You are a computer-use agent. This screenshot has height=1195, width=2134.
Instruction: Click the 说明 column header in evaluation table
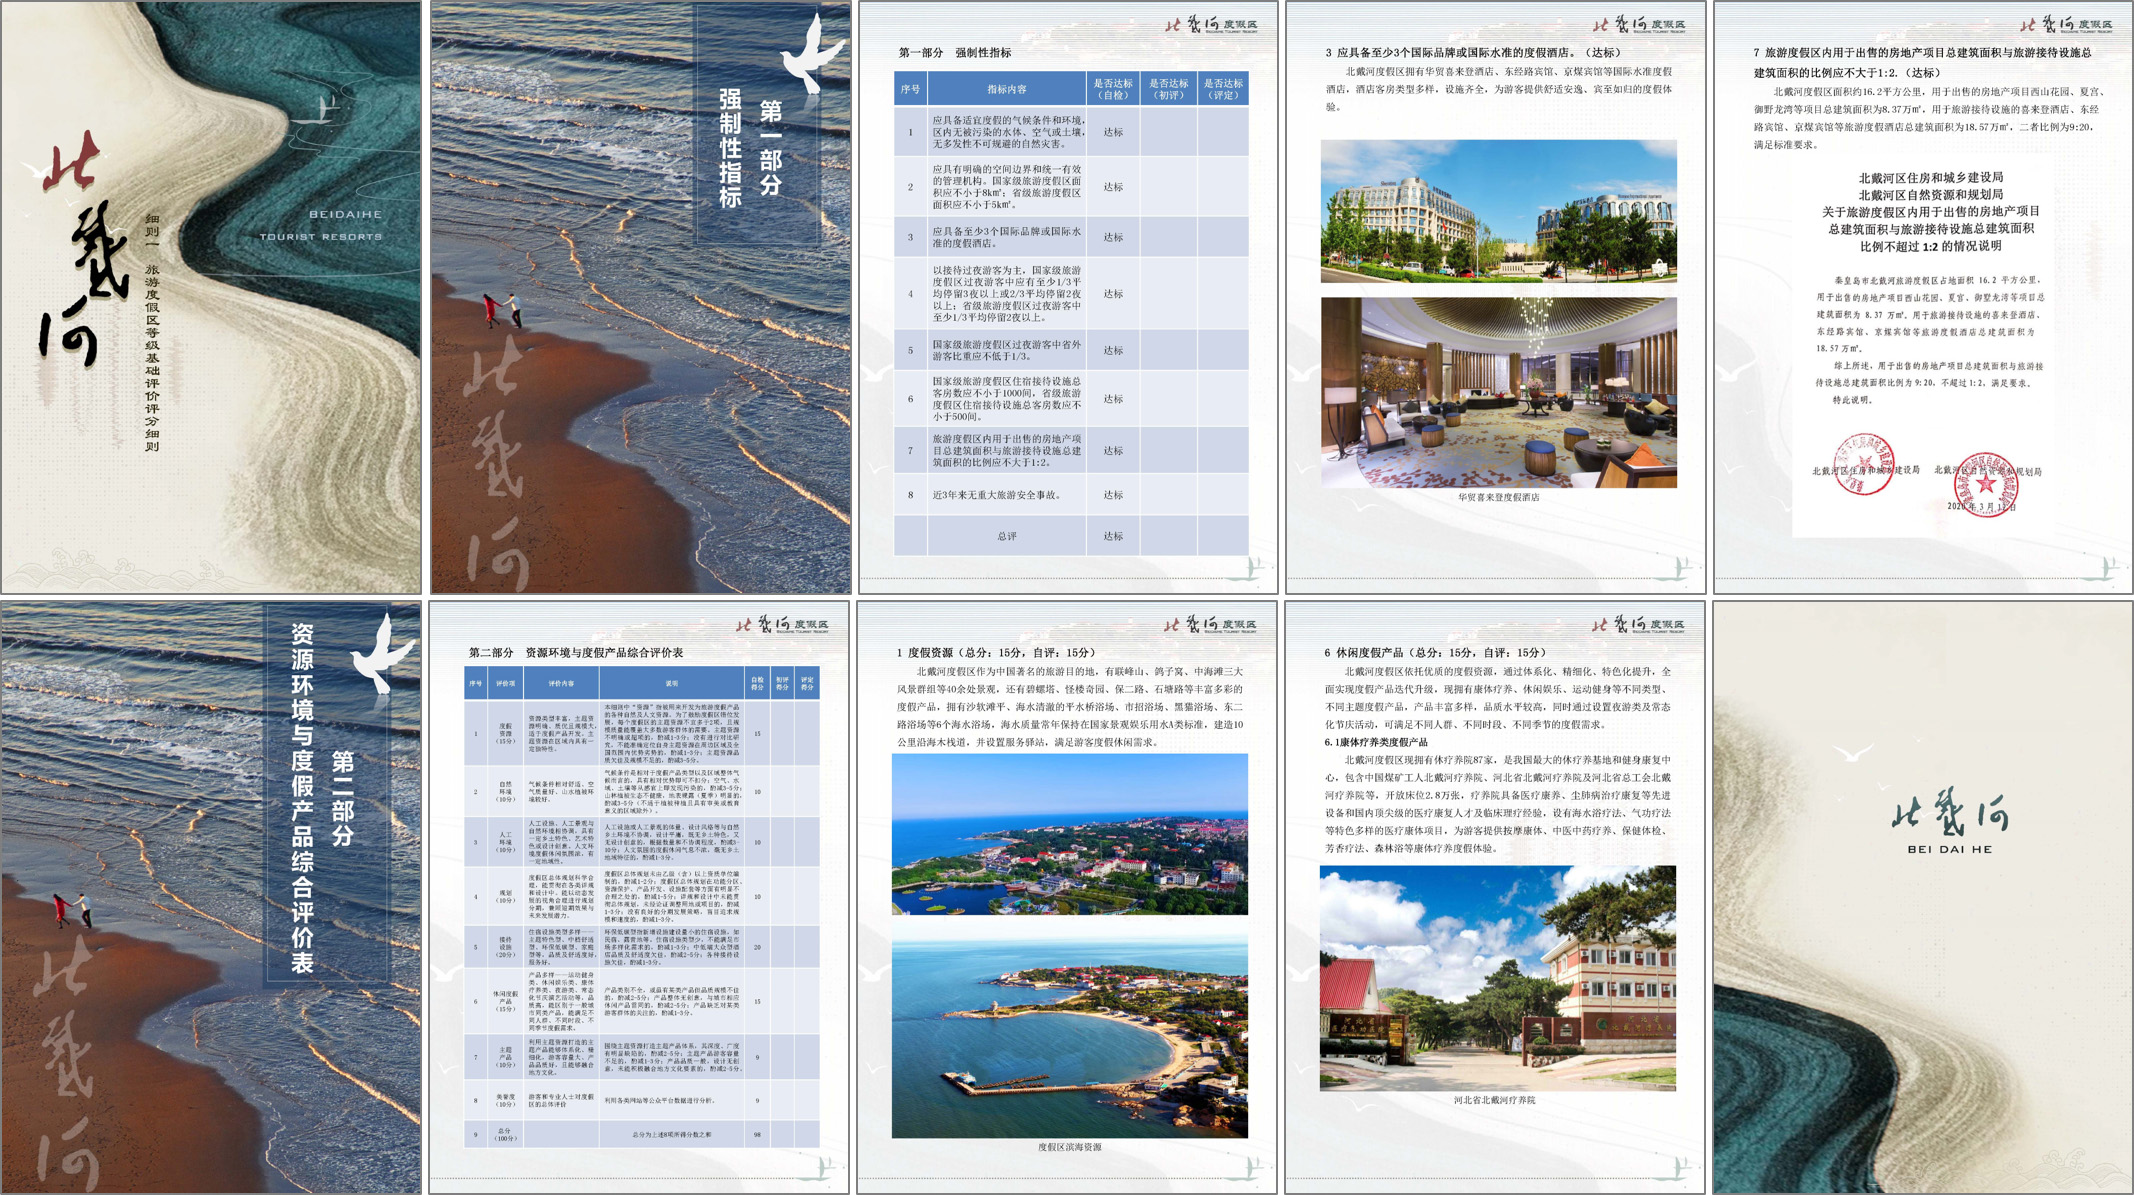pos(672,683)
